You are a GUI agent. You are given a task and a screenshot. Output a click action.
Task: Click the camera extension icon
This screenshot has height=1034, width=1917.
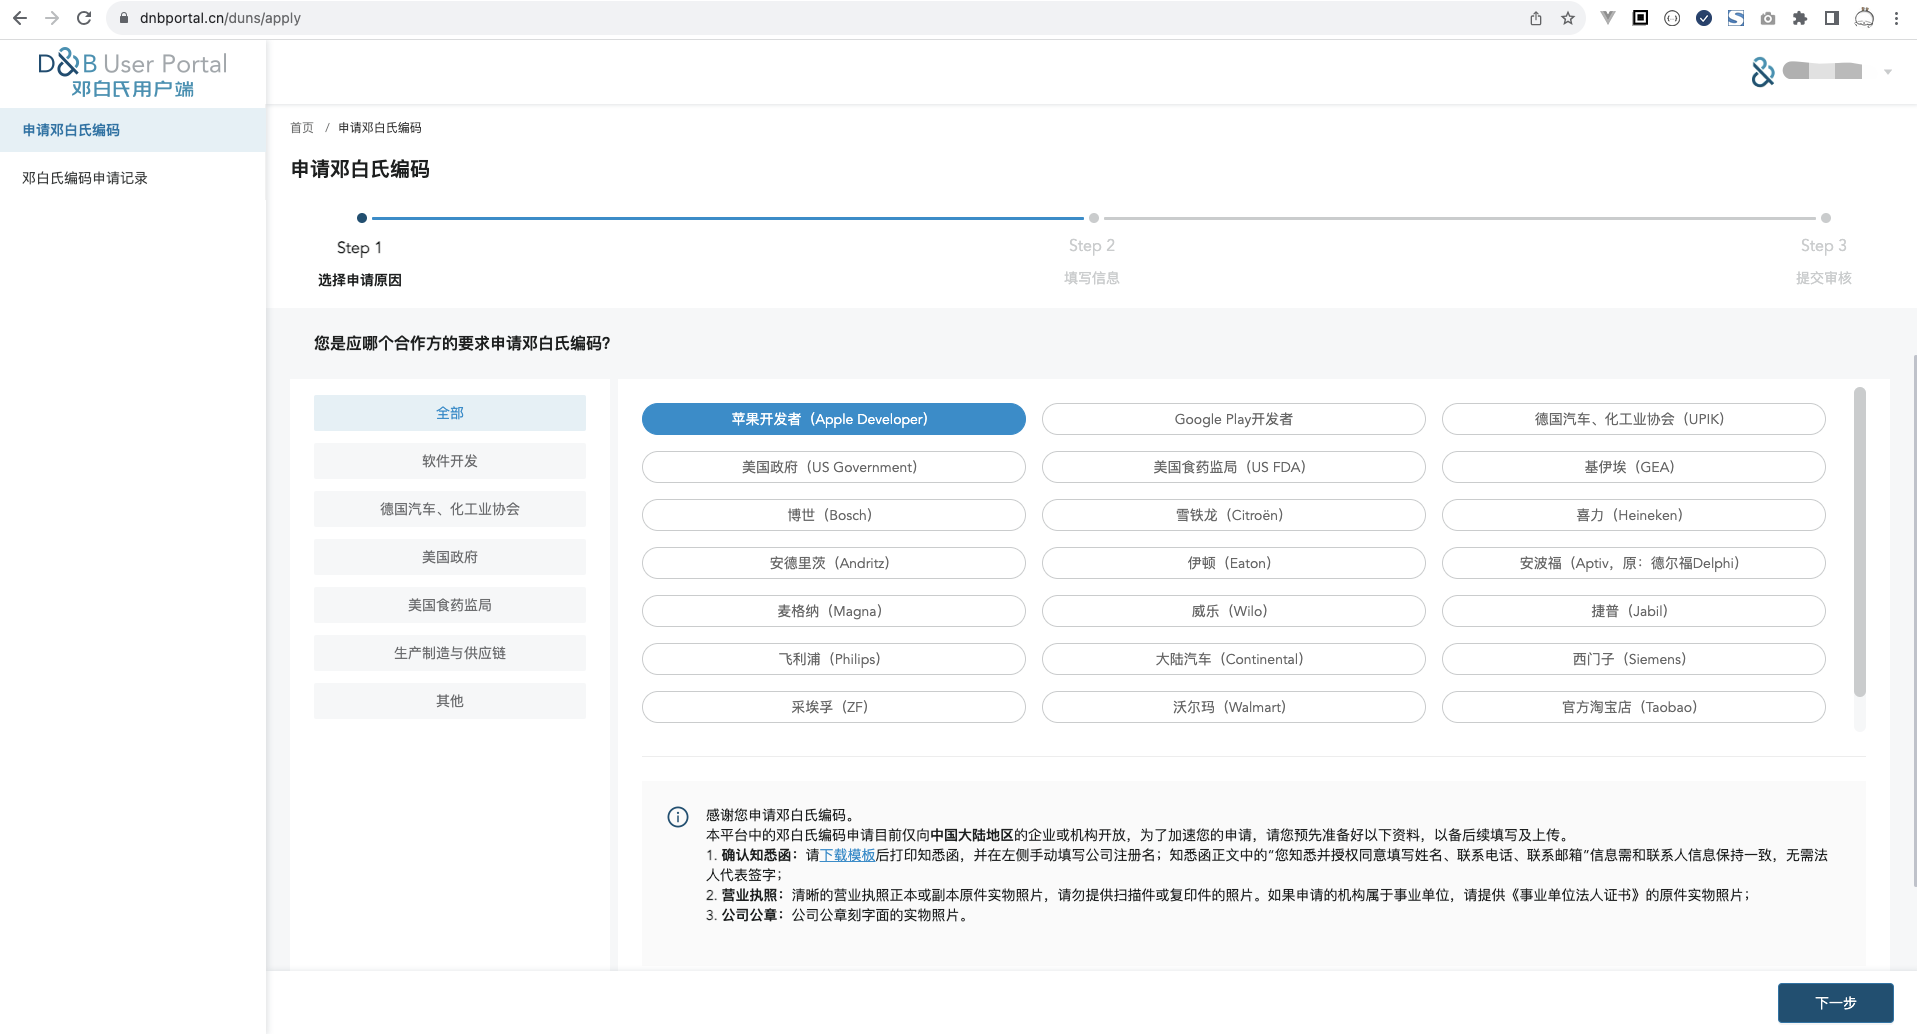1768,18
